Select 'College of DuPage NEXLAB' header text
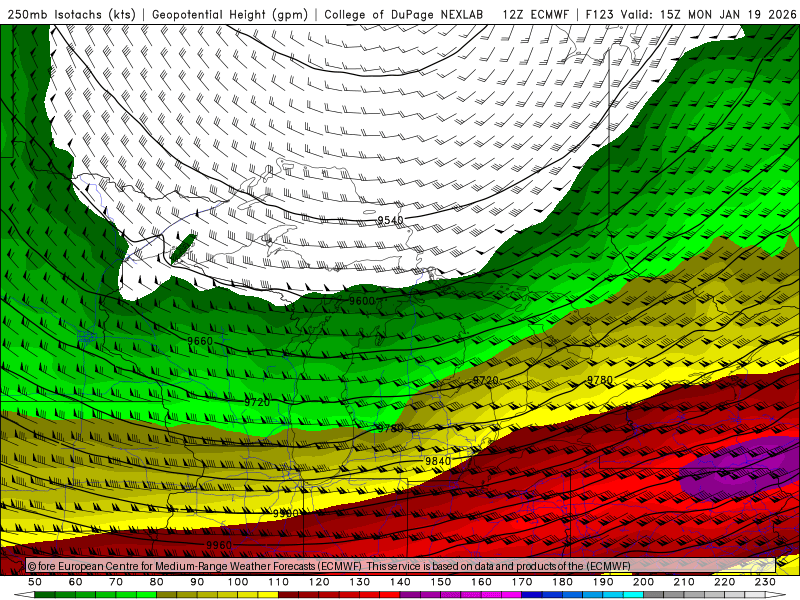Screen dimensions: 800x600 [404, 14]
